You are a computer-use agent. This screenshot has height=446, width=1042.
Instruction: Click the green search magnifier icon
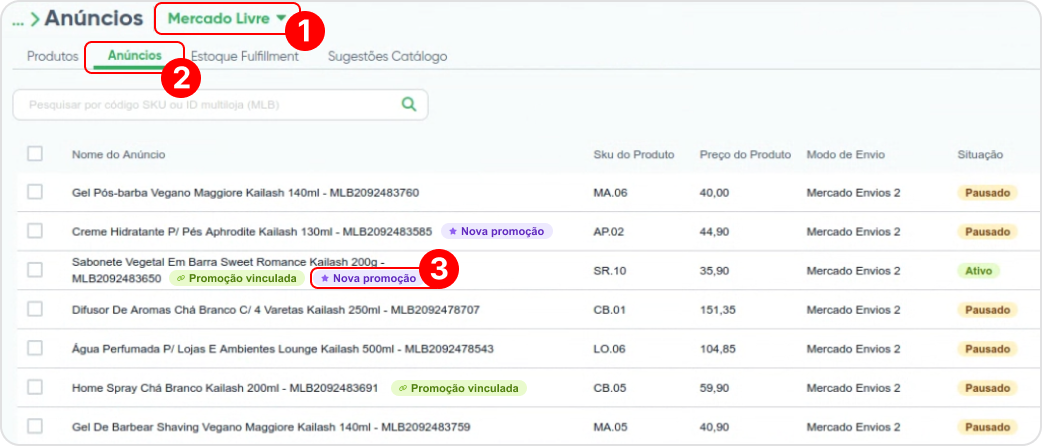coord(409,104)
